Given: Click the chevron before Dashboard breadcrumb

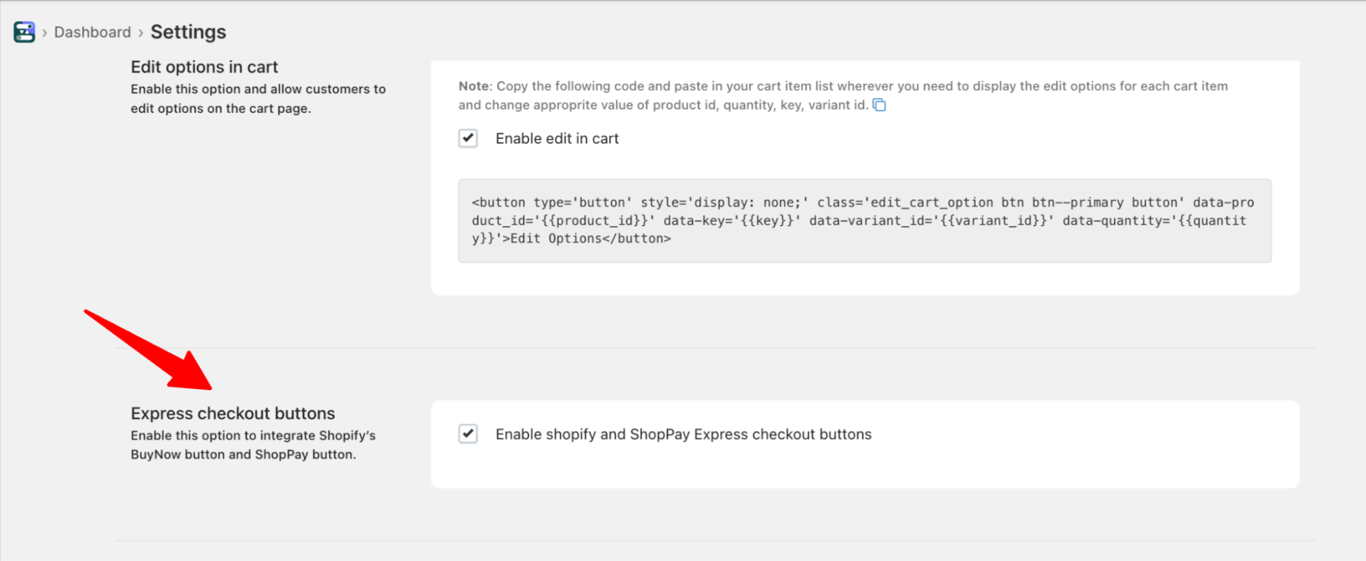Looking at the screenshot, I should [45, 33].
